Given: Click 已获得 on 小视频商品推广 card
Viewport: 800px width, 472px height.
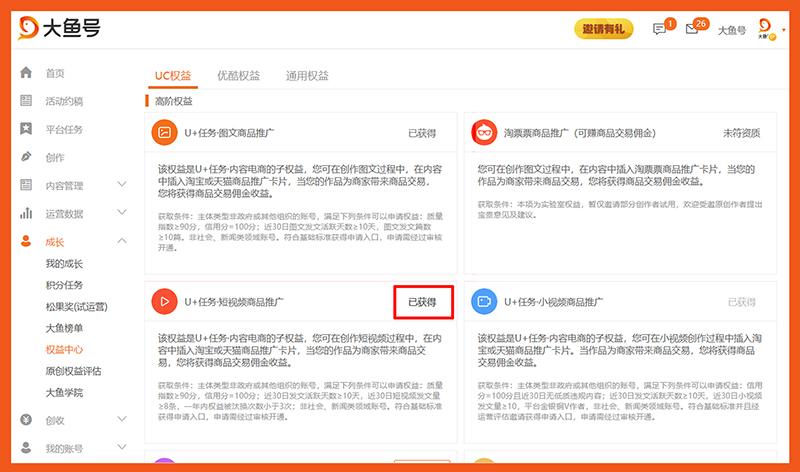Looking at the screenshot, I should point(741,302).
